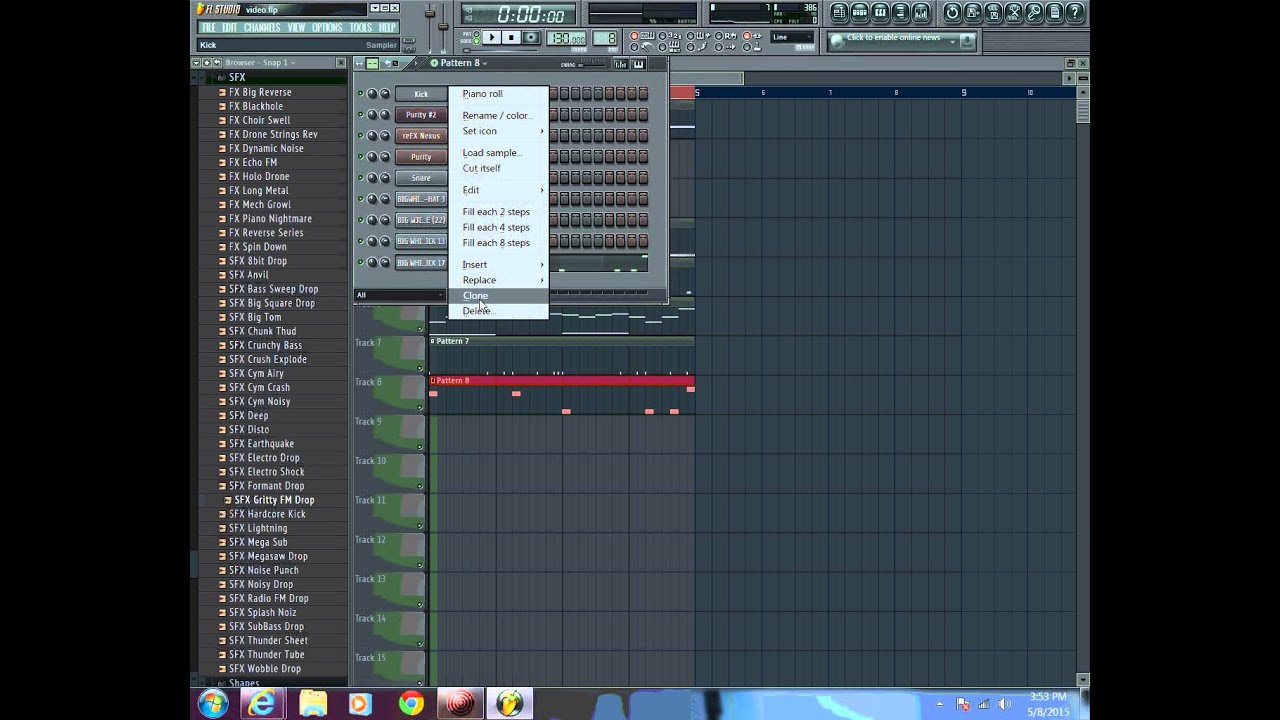Open Google Chrome from the taskbar
The width and height of the screenshot is (1280, 720).
410,703
